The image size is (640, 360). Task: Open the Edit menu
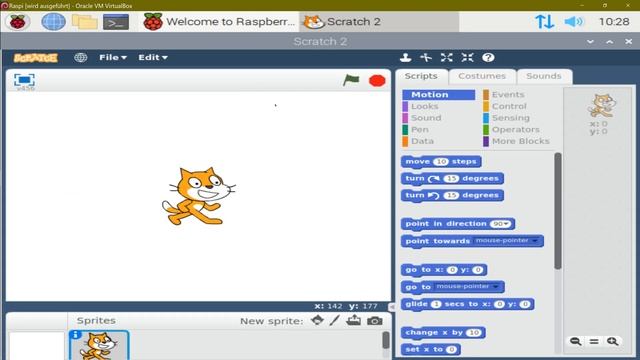153,58
